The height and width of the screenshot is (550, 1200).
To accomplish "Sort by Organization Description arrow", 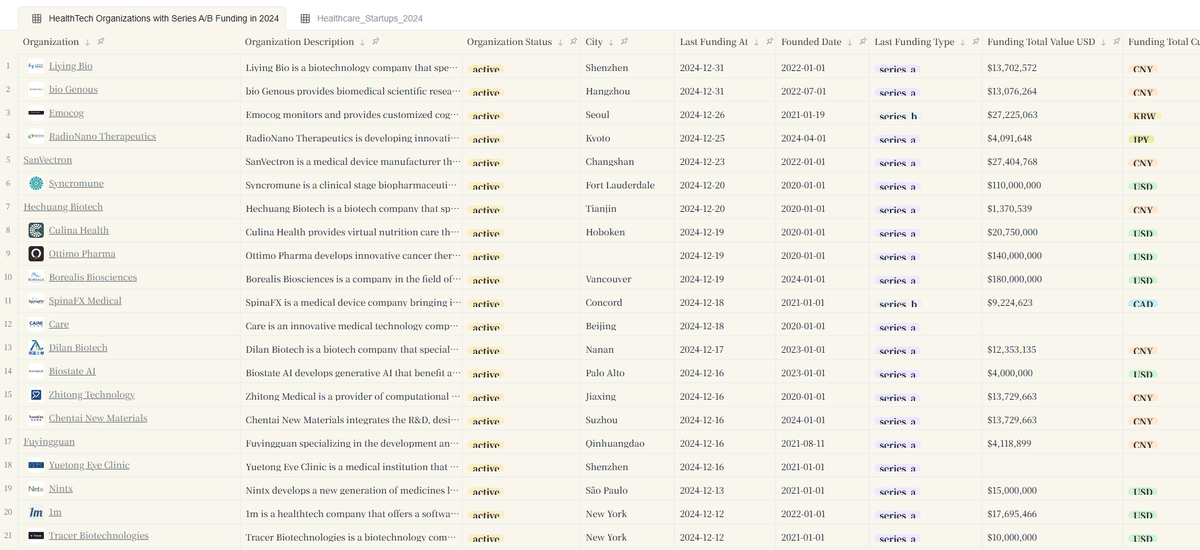I will pos(363,42).
